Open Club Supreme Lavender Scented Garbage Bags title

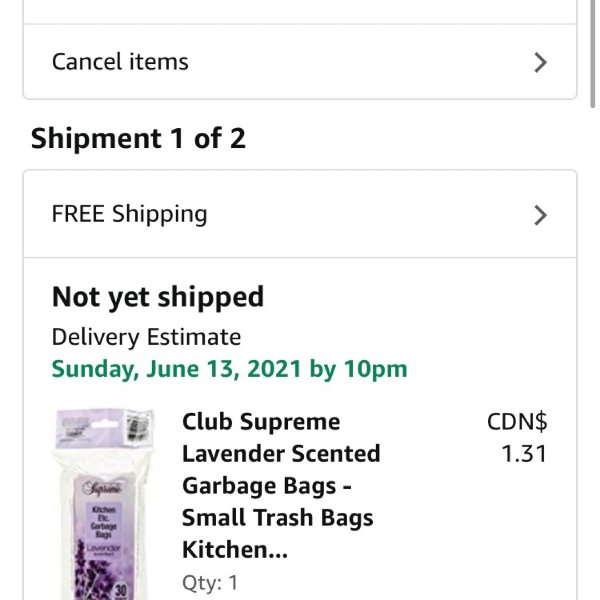pyautogui.click(x=281, y=485)
